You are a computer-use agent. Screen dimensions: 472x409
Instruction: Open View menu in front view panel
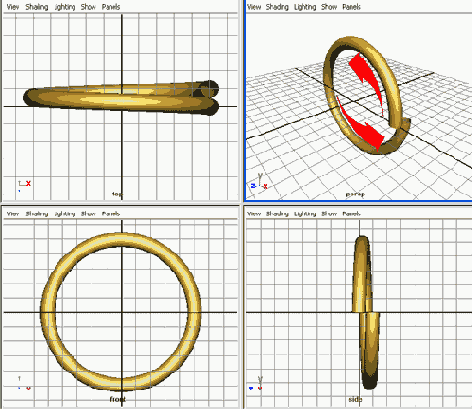(13, 214)
